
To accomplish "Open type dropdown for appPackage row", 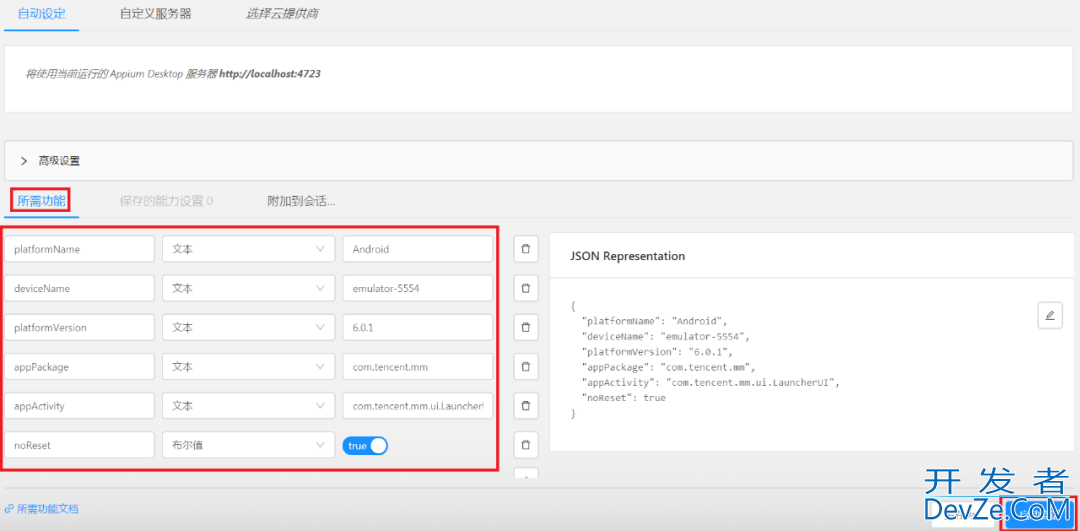I will click(249, 367).
